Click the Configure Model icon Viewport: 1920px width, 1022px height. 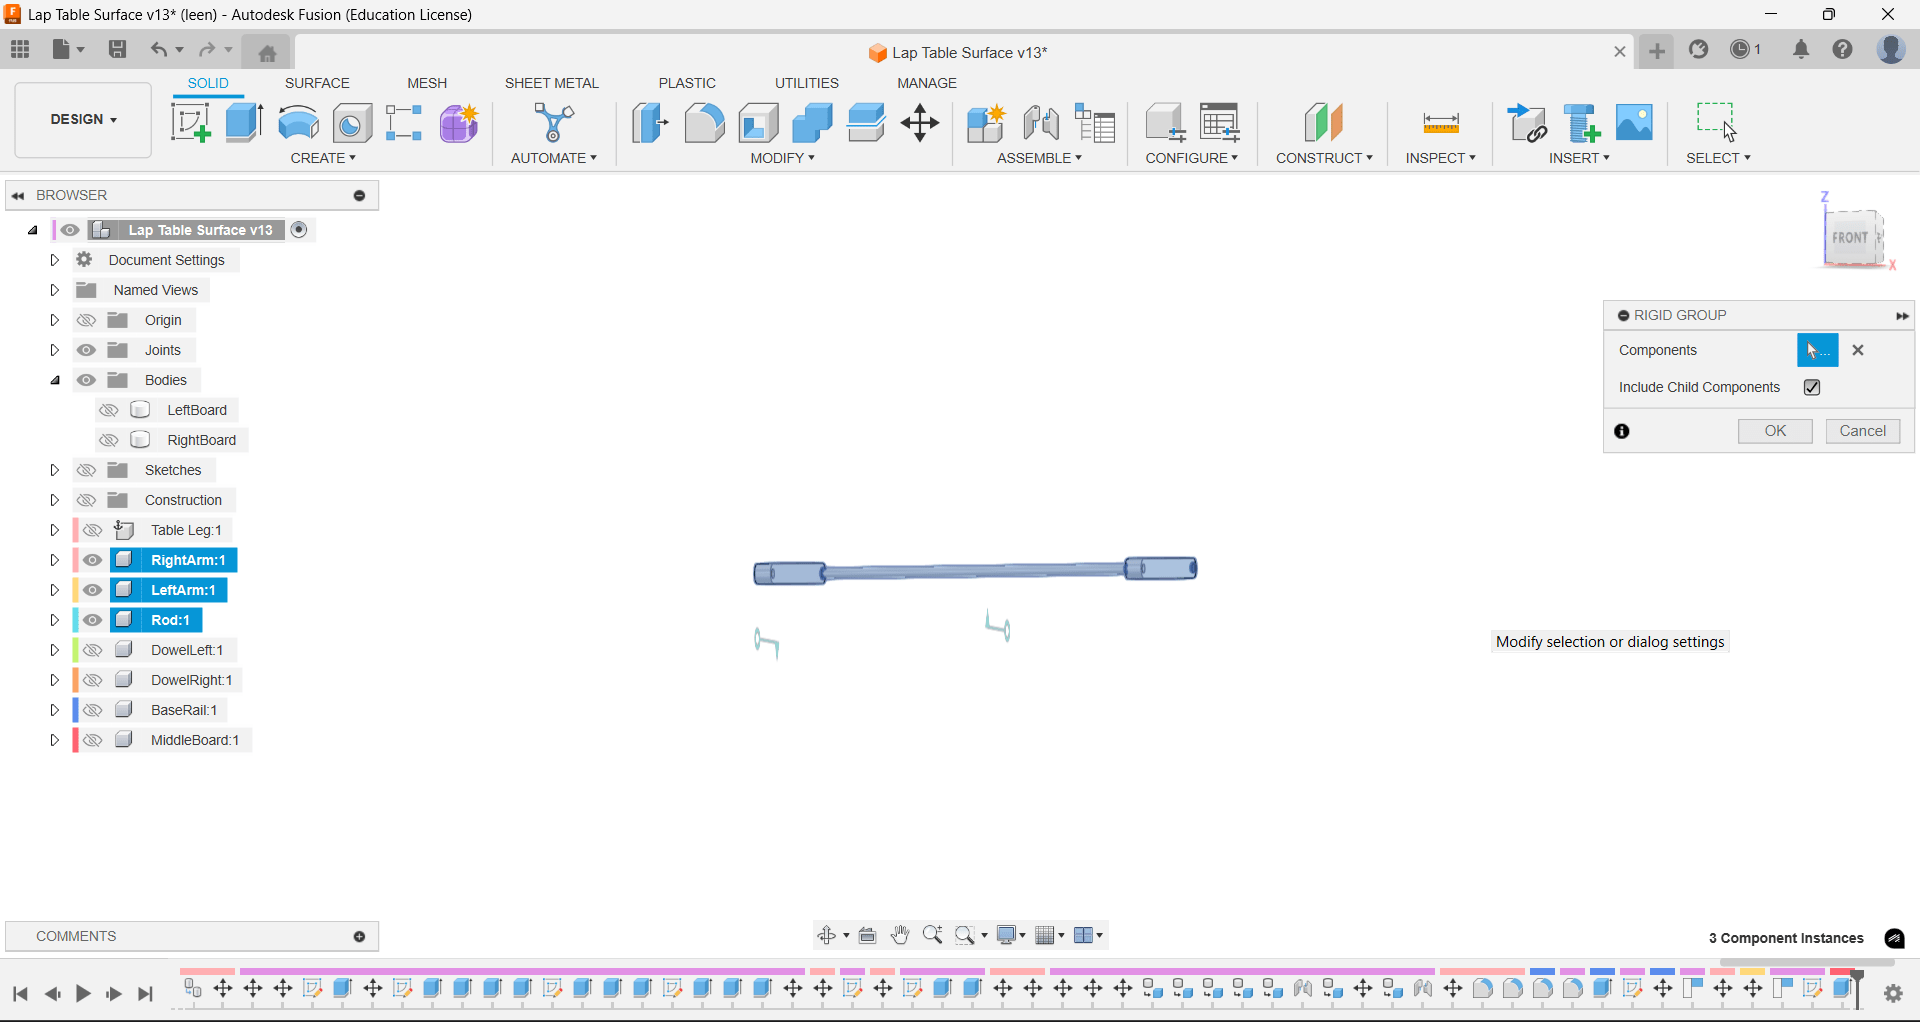pos(1165,123)
